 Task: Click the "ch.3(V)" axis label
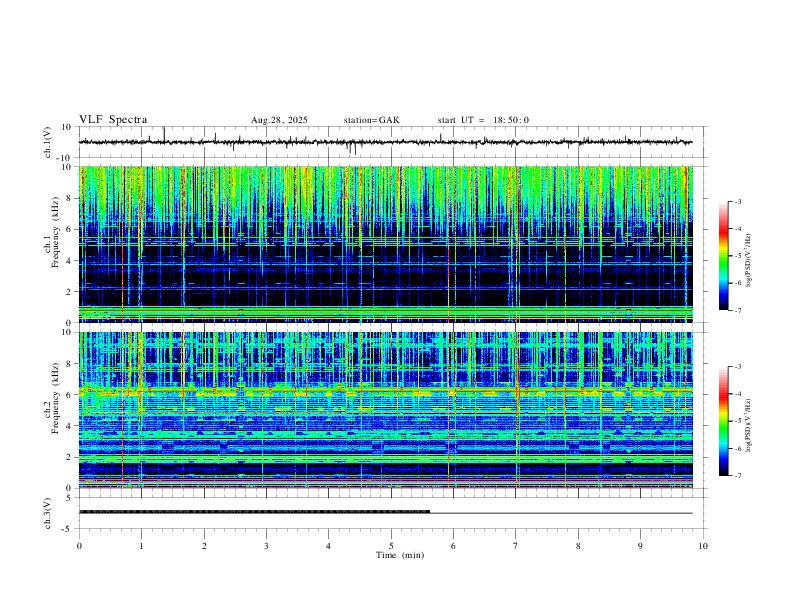tap(48, 513)
